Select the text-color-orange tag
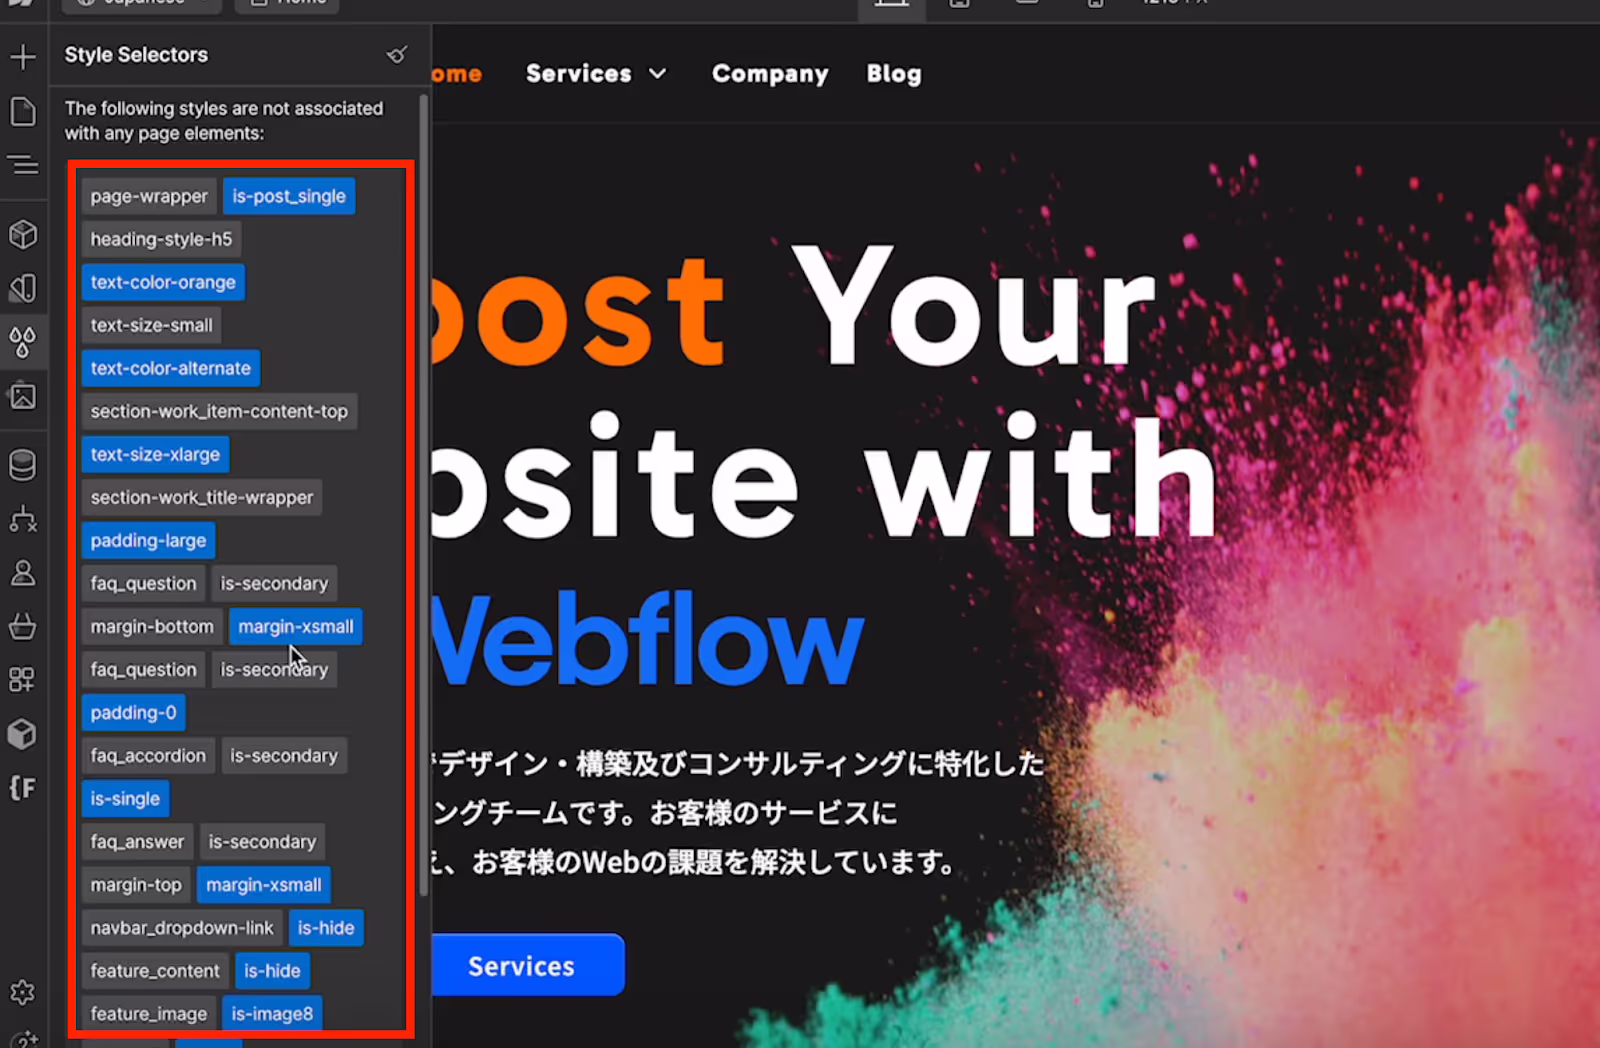 (x=163, y=283)
